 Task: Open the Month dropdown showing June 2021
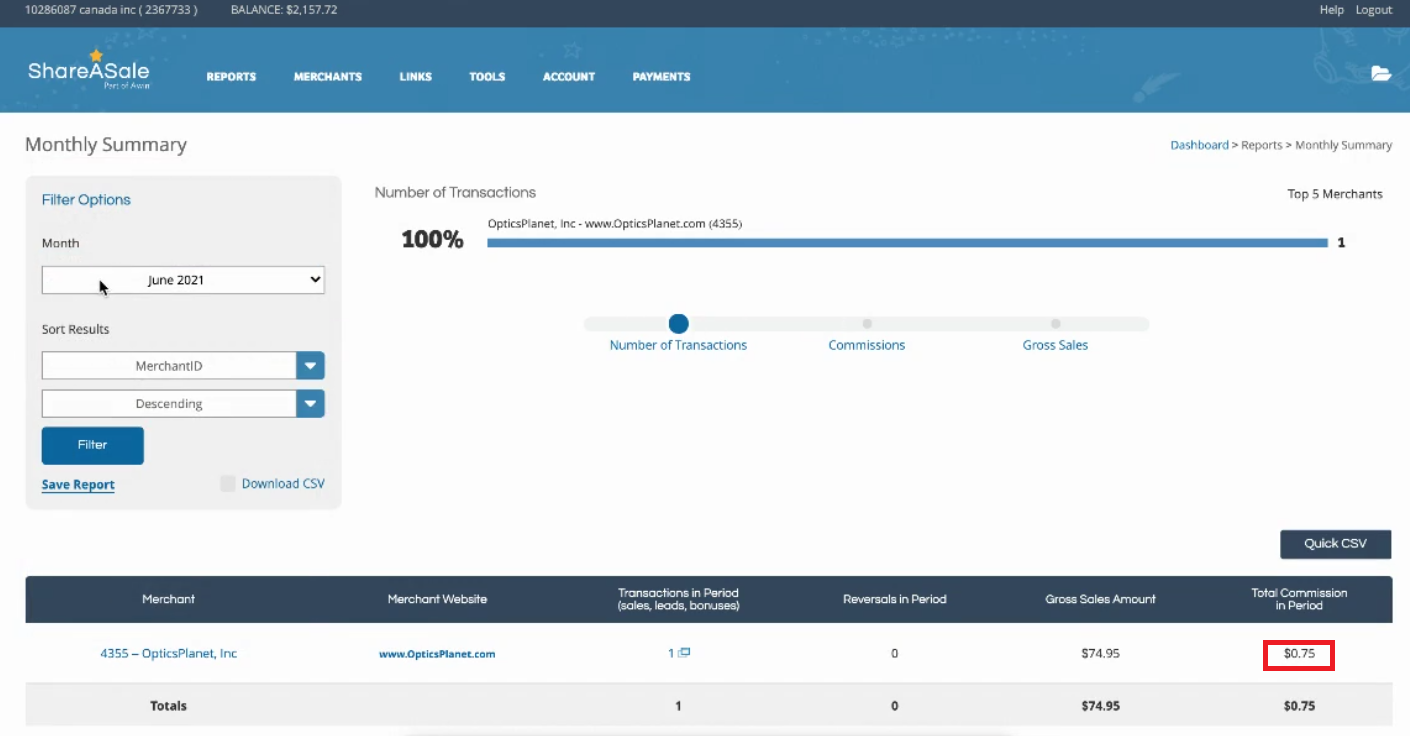[183, 280]
